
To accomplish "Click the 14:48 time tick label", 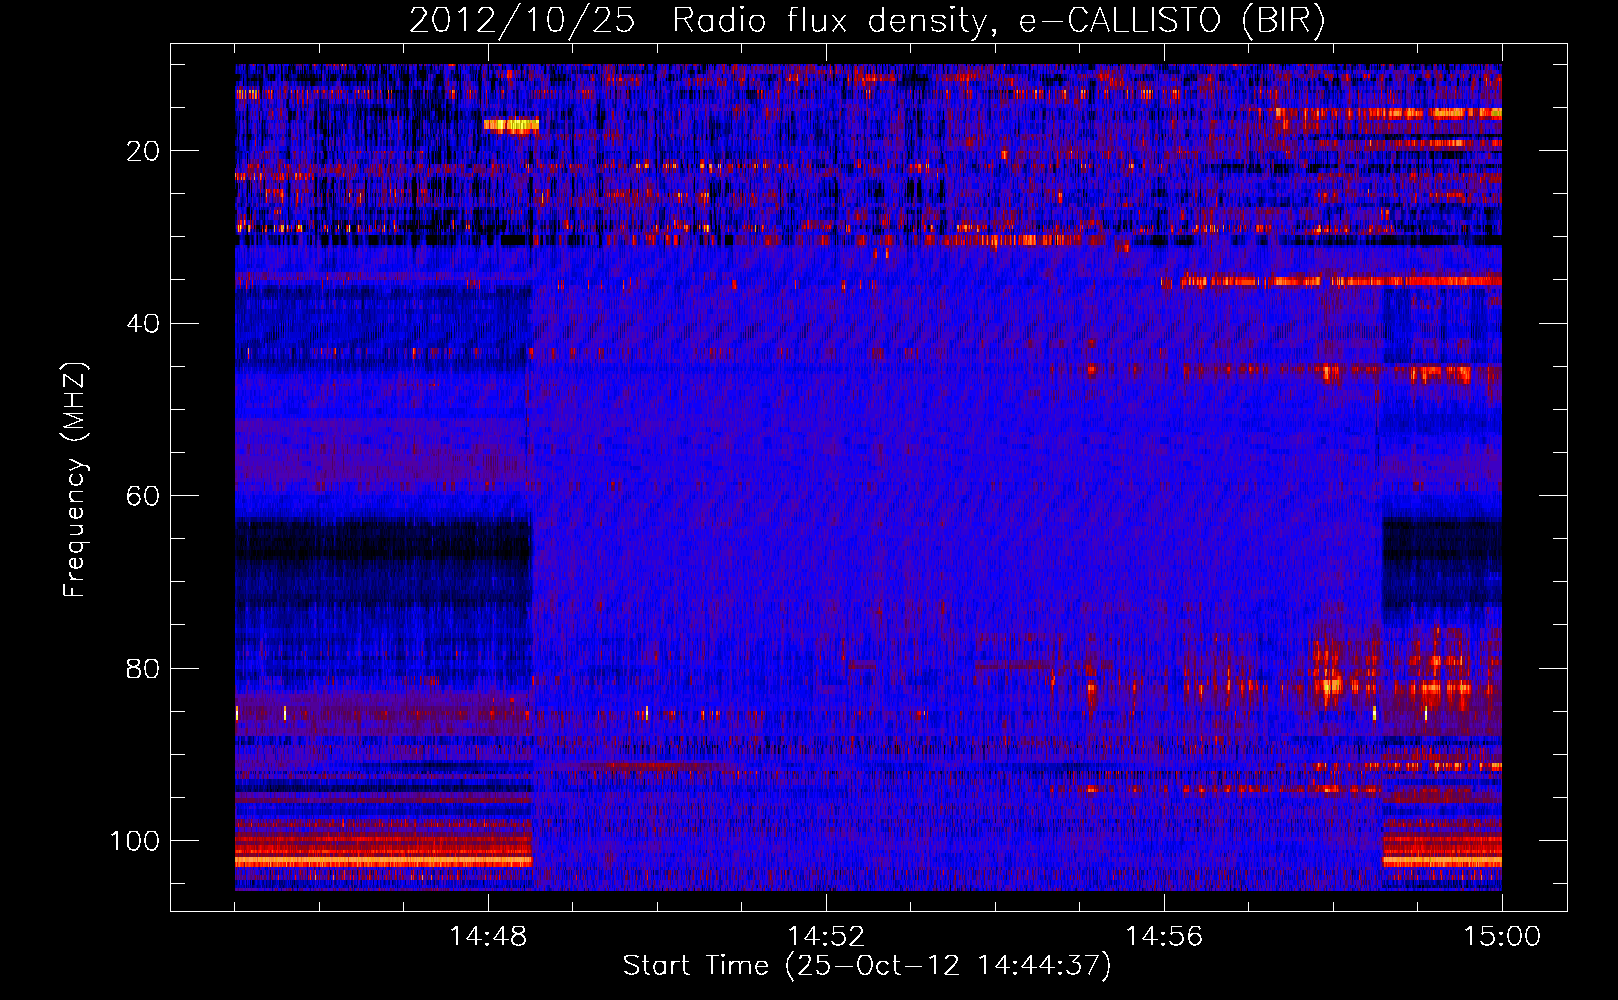I will 488,937.
